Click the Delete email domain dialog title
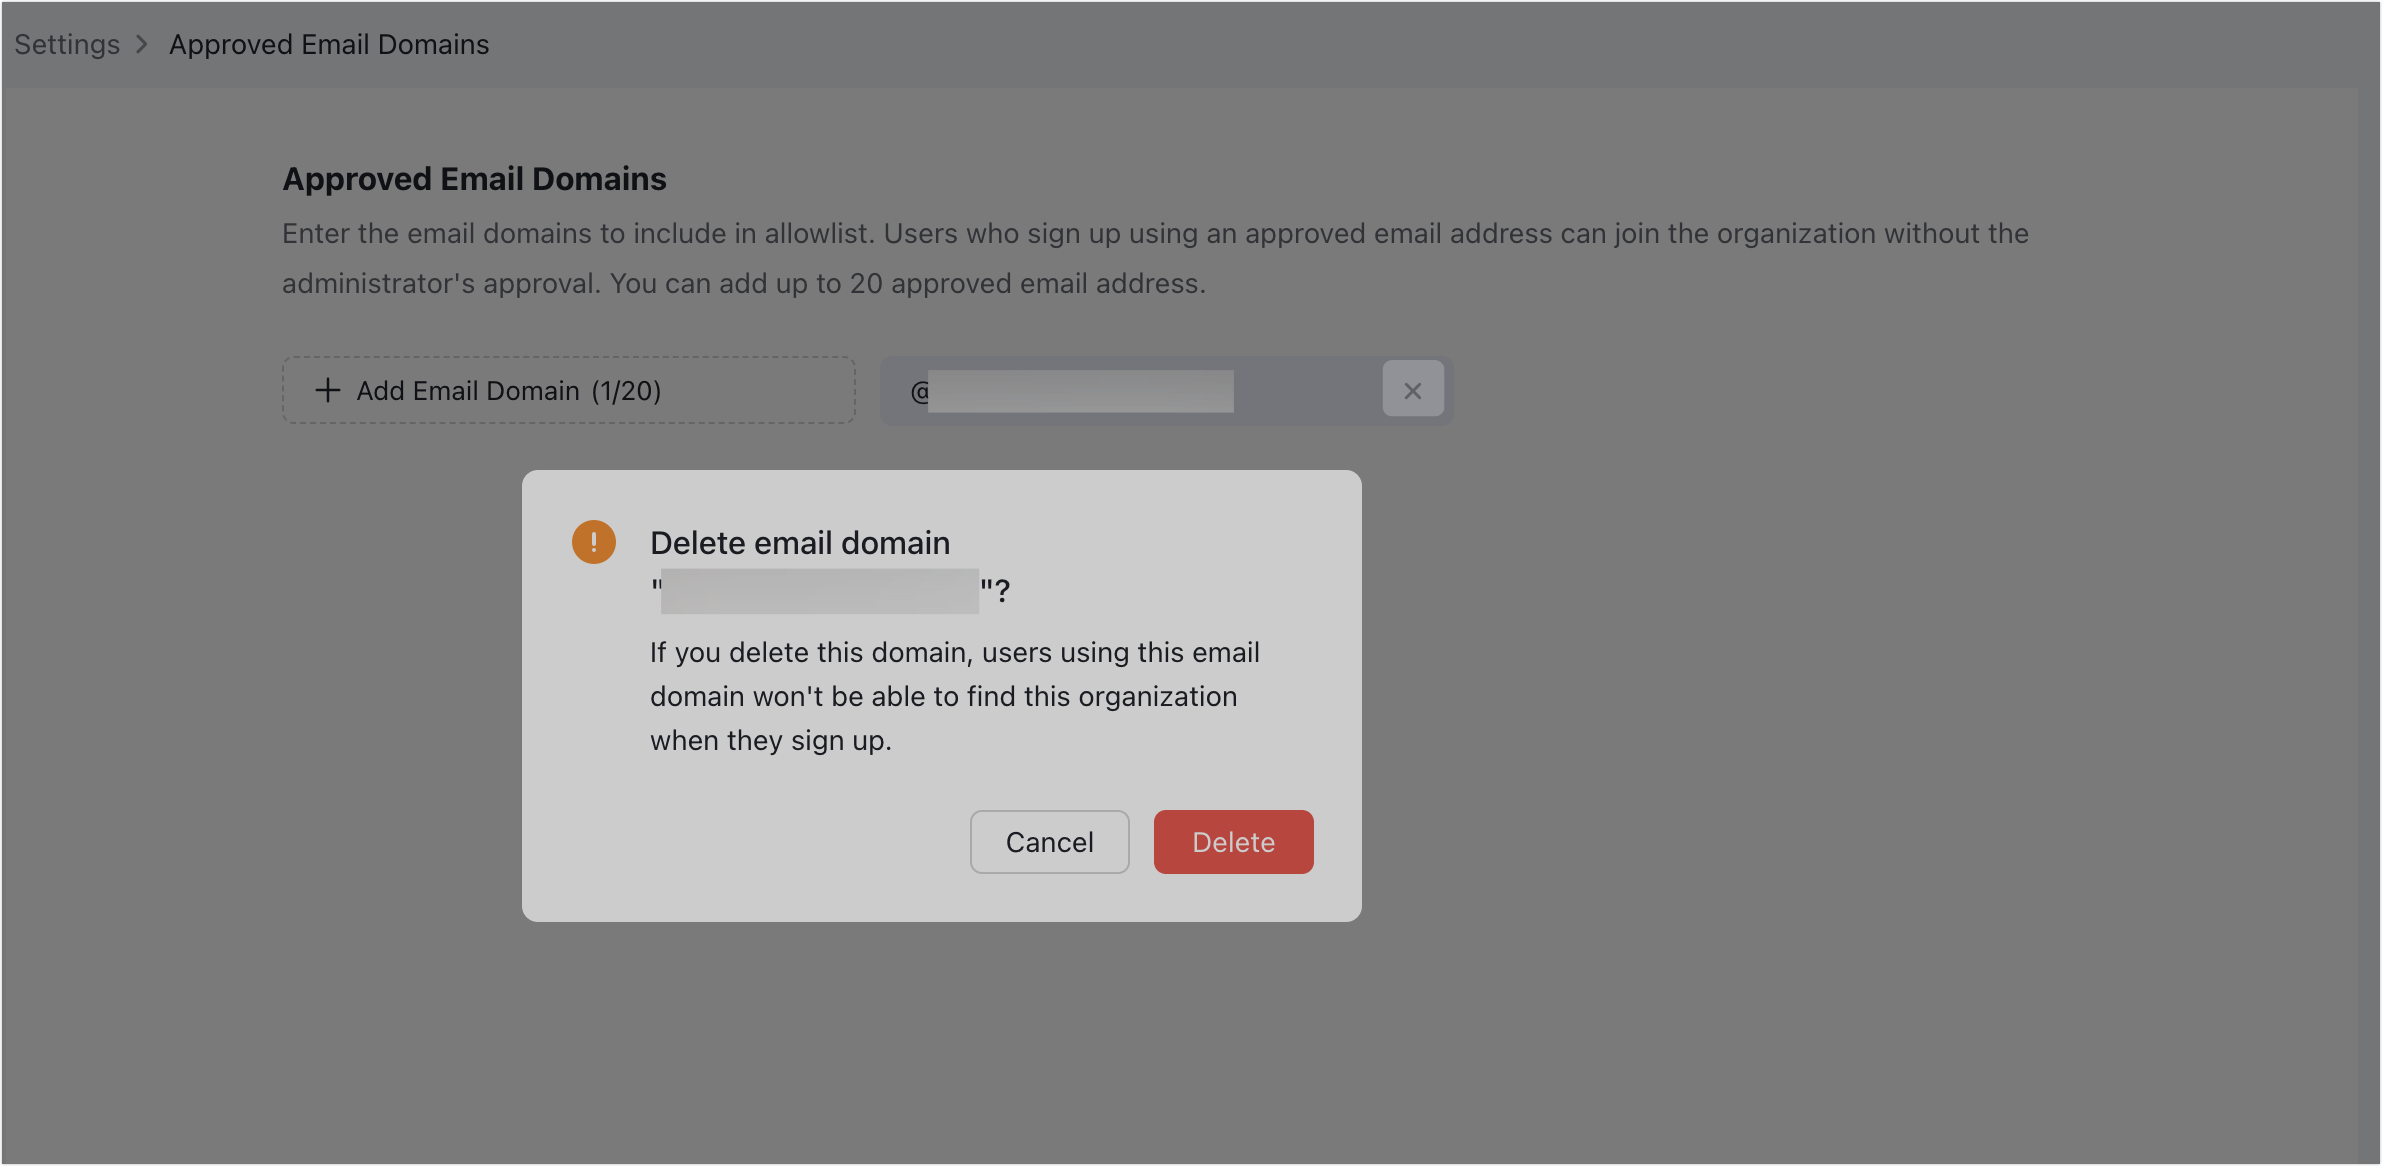Viewport: 2382px width, 1166px height. pos(800,542)
